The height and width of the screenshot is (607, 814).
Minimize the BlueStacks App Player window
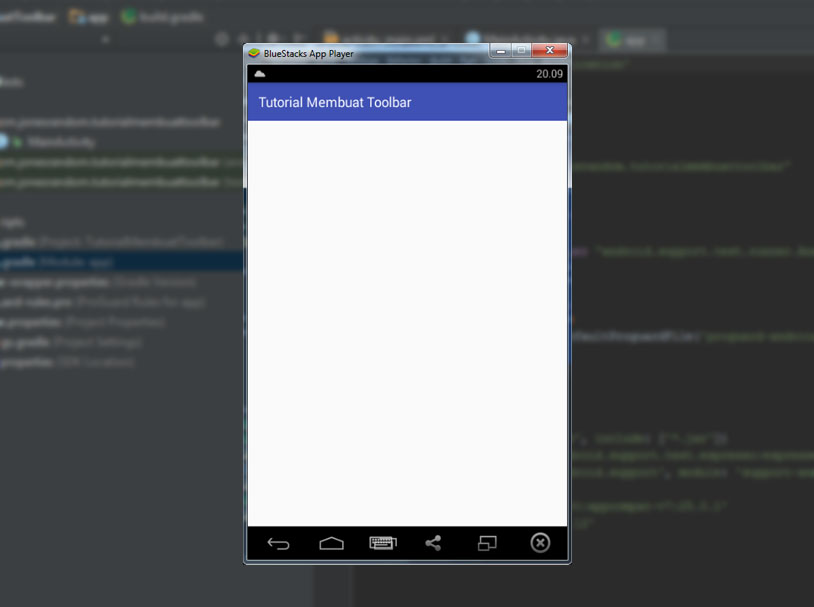(500, 50)
